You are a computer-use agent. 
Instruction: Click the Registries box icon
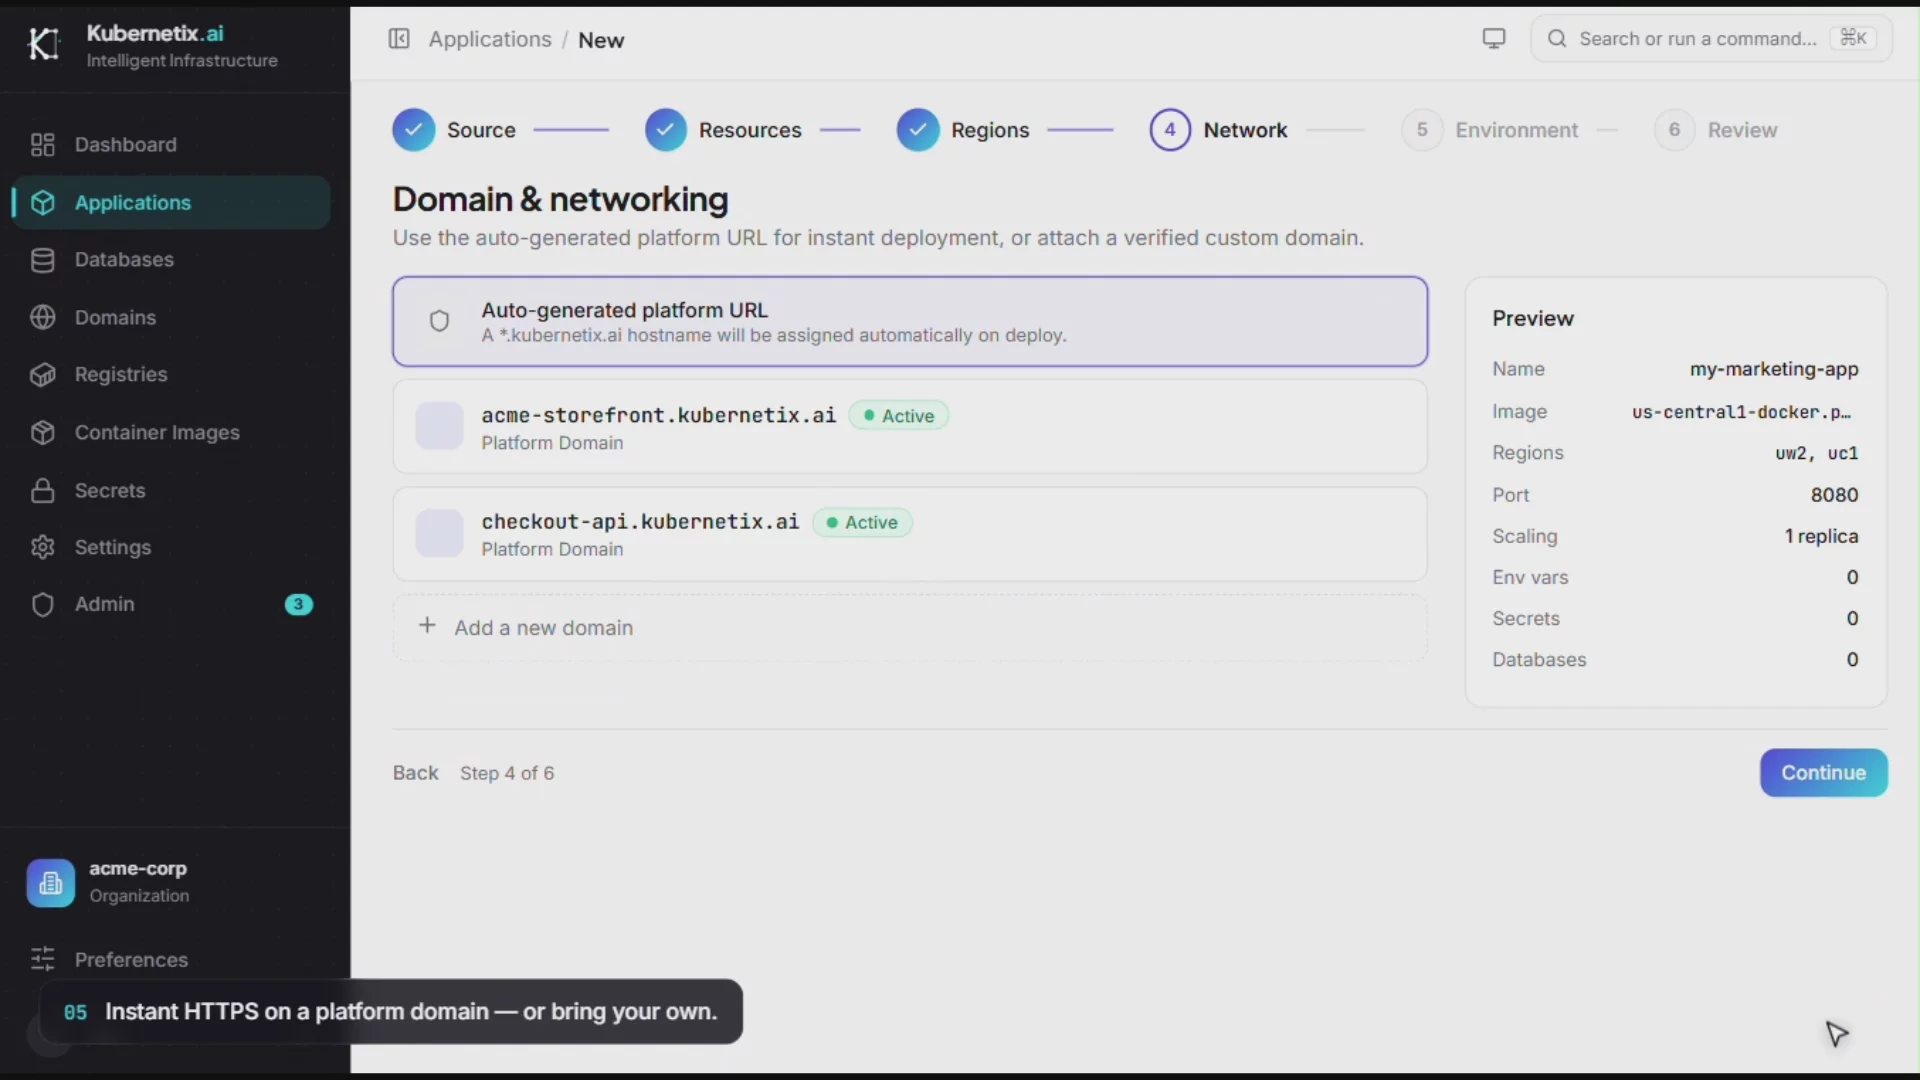(42, 375)
